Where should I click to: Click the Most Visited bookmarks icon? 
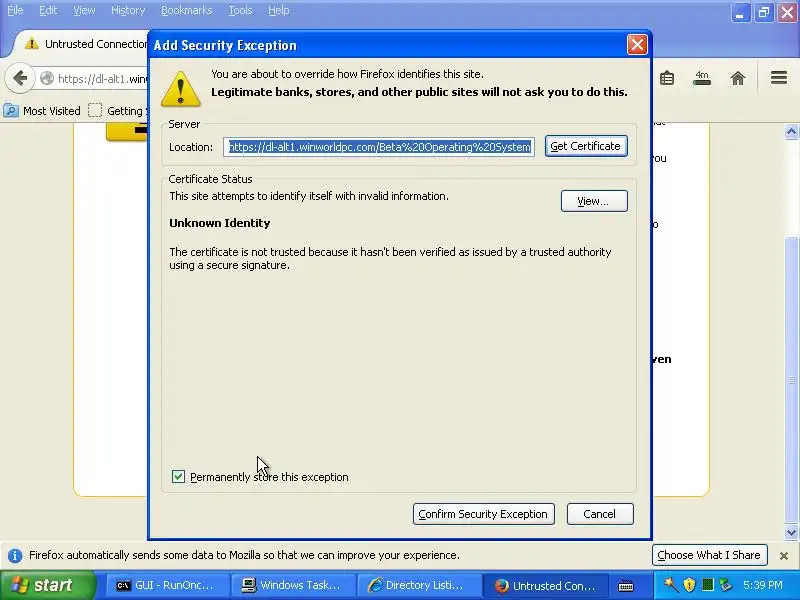pyautogui.click(x=11, y=110)
